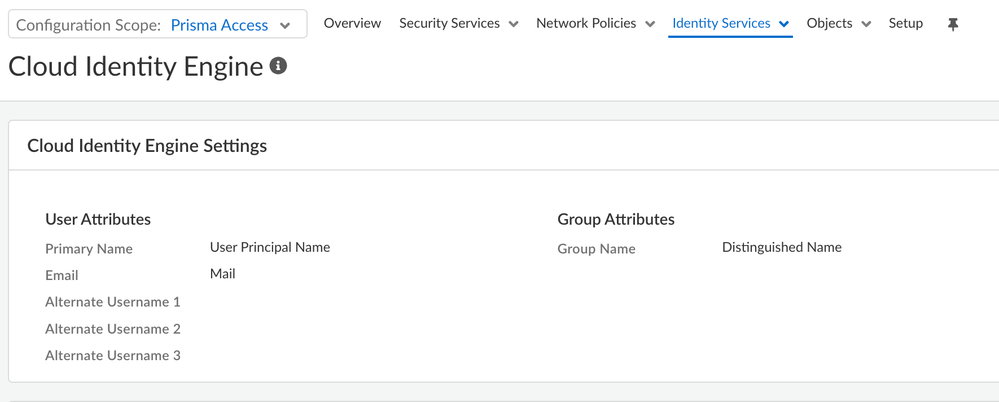Open the Configuration Scope dropdown
This screenshot has height=402, width=999.
[157, 25]
